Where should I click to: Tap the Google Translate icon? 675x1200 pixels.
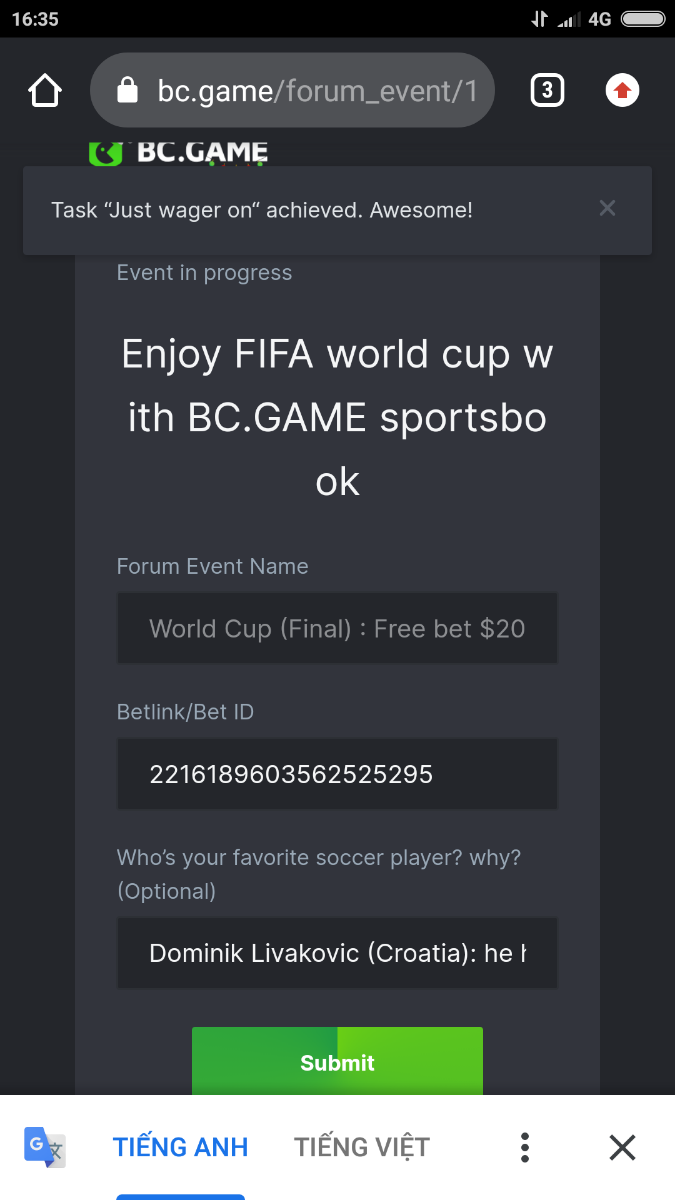(45, 1147)
